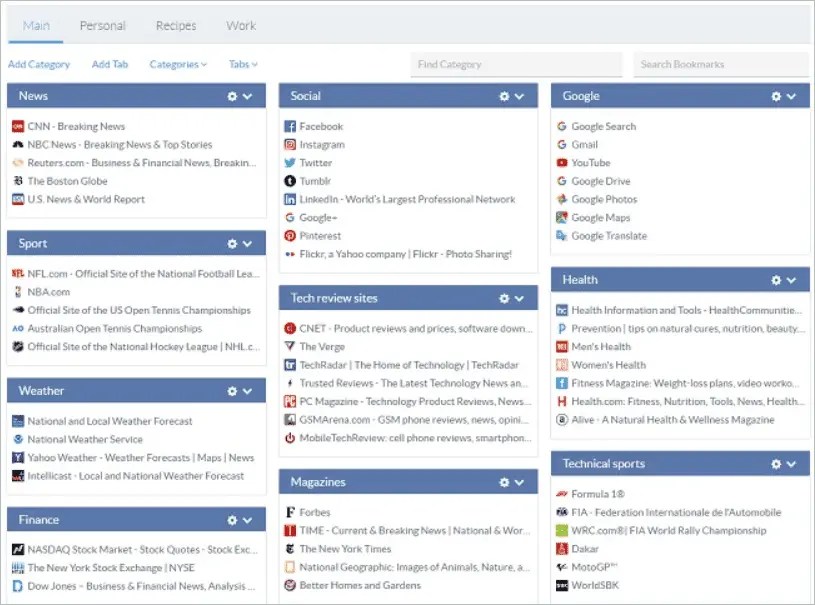Click the Search Bookmarks input field
Viewport: 815px width, 605px height.
pyautogui.click(x=721, y=64)
